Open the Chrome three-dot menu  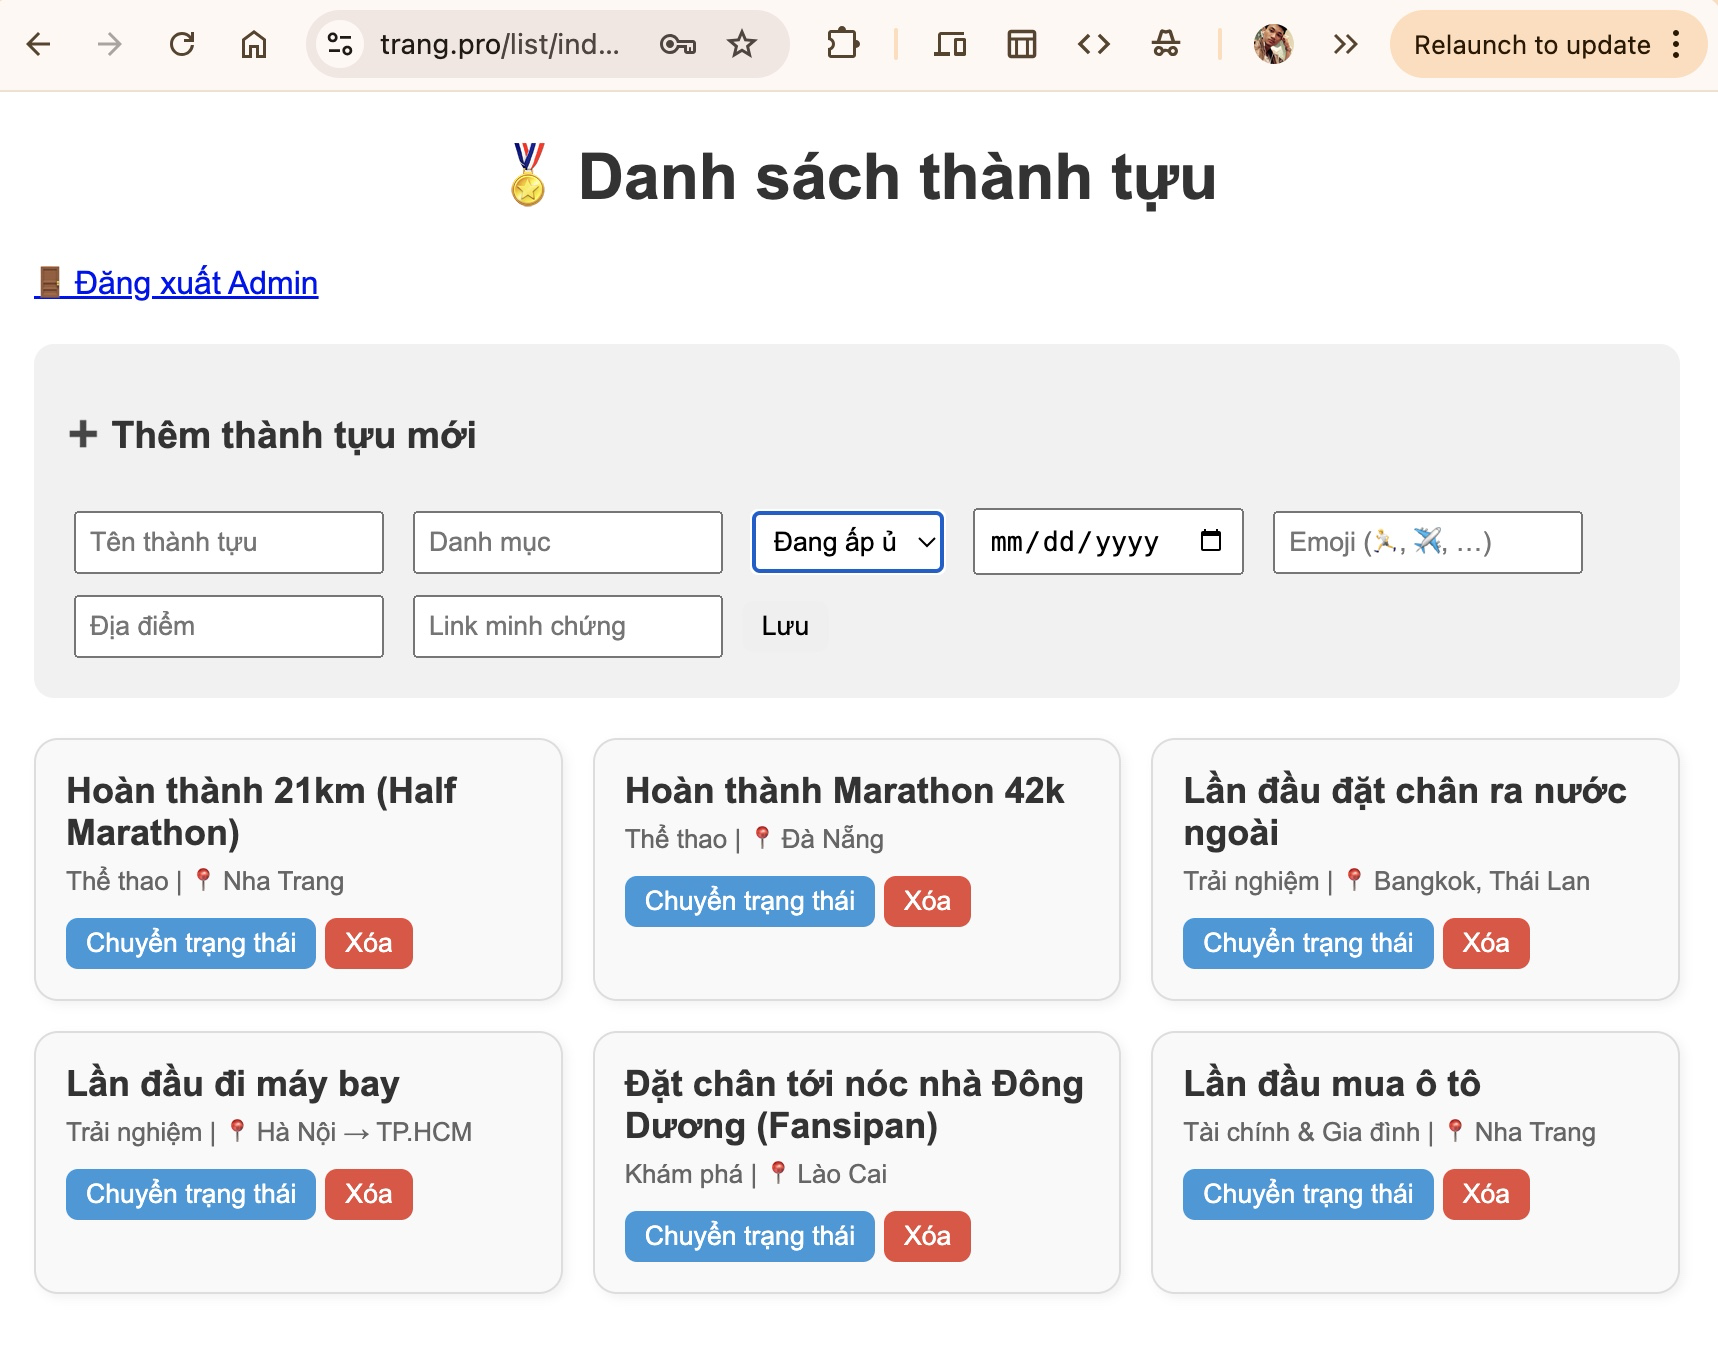click(x=1676, y=44)
